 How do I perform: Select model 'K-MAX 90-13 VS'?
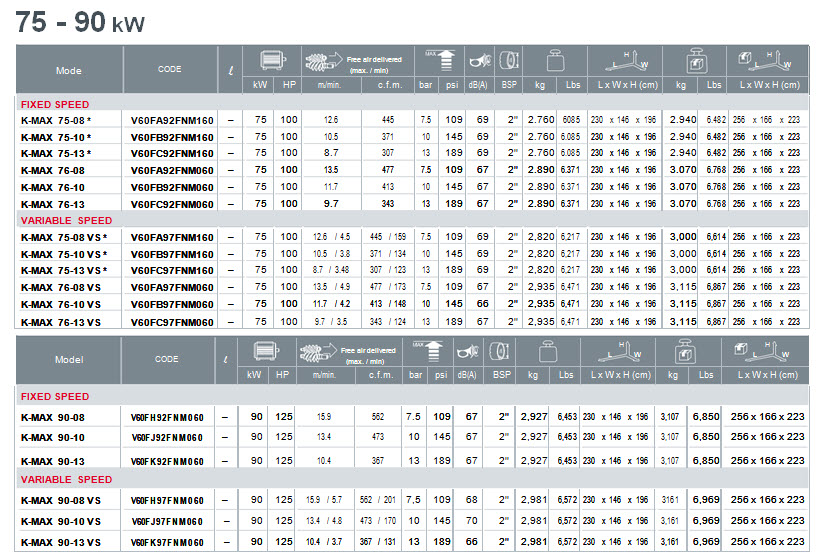coord(61,542)
